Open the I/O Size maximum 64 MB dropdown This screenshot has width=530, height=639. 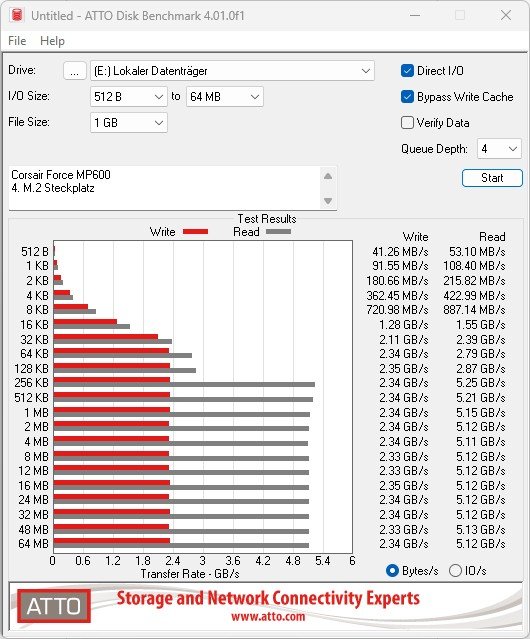pos(224,97)
